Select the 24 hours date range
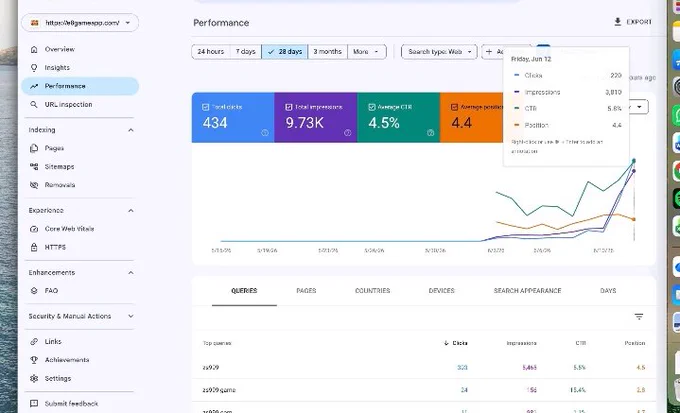The image size is (680, 413). [211, 52]
